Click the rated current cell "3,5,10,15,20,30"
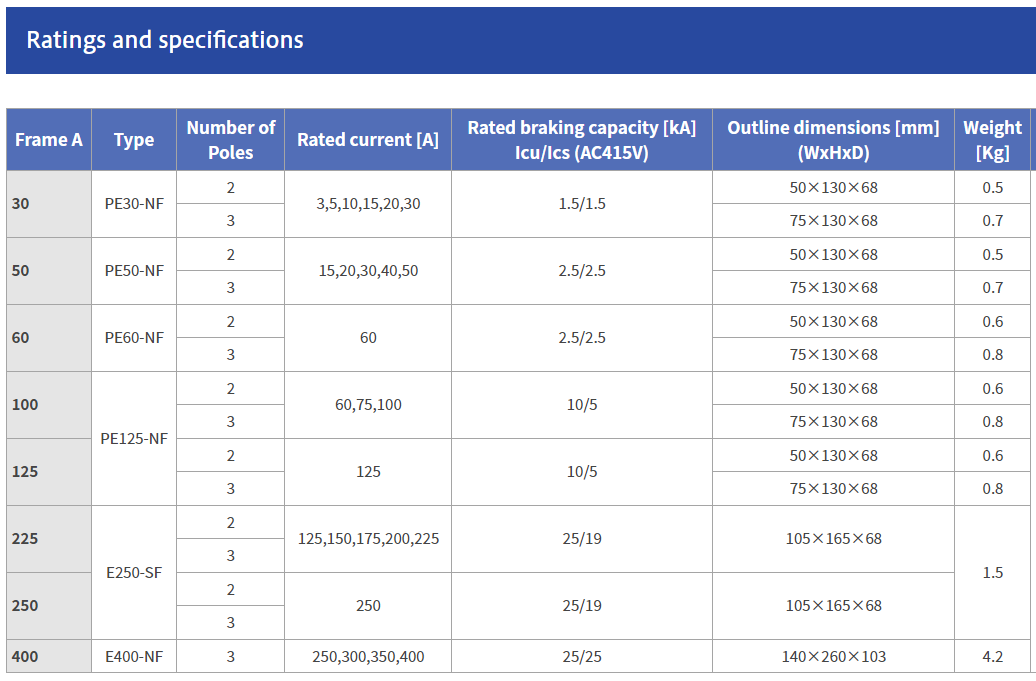1036x681 pixels. tap(368, 204)
